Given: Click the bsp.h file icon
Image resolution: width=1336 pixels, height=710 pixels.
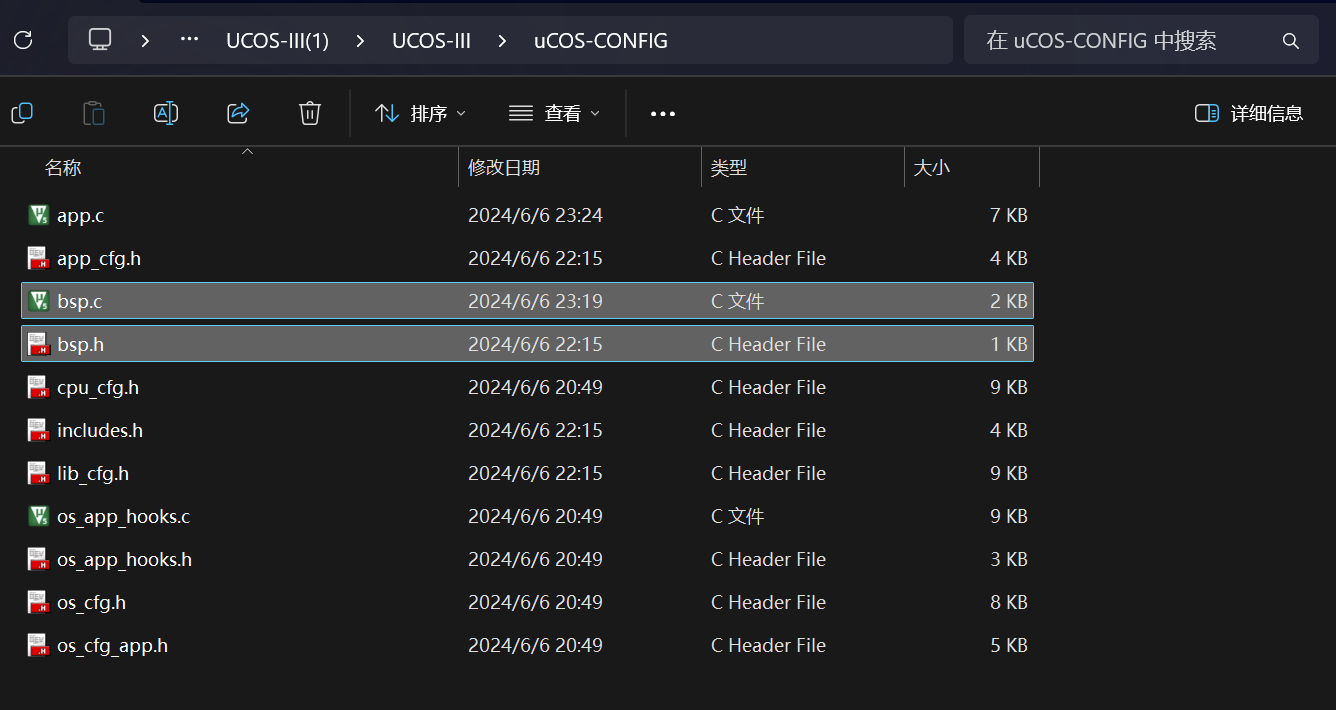Looking at the screenshot, I should coord(39,344).
